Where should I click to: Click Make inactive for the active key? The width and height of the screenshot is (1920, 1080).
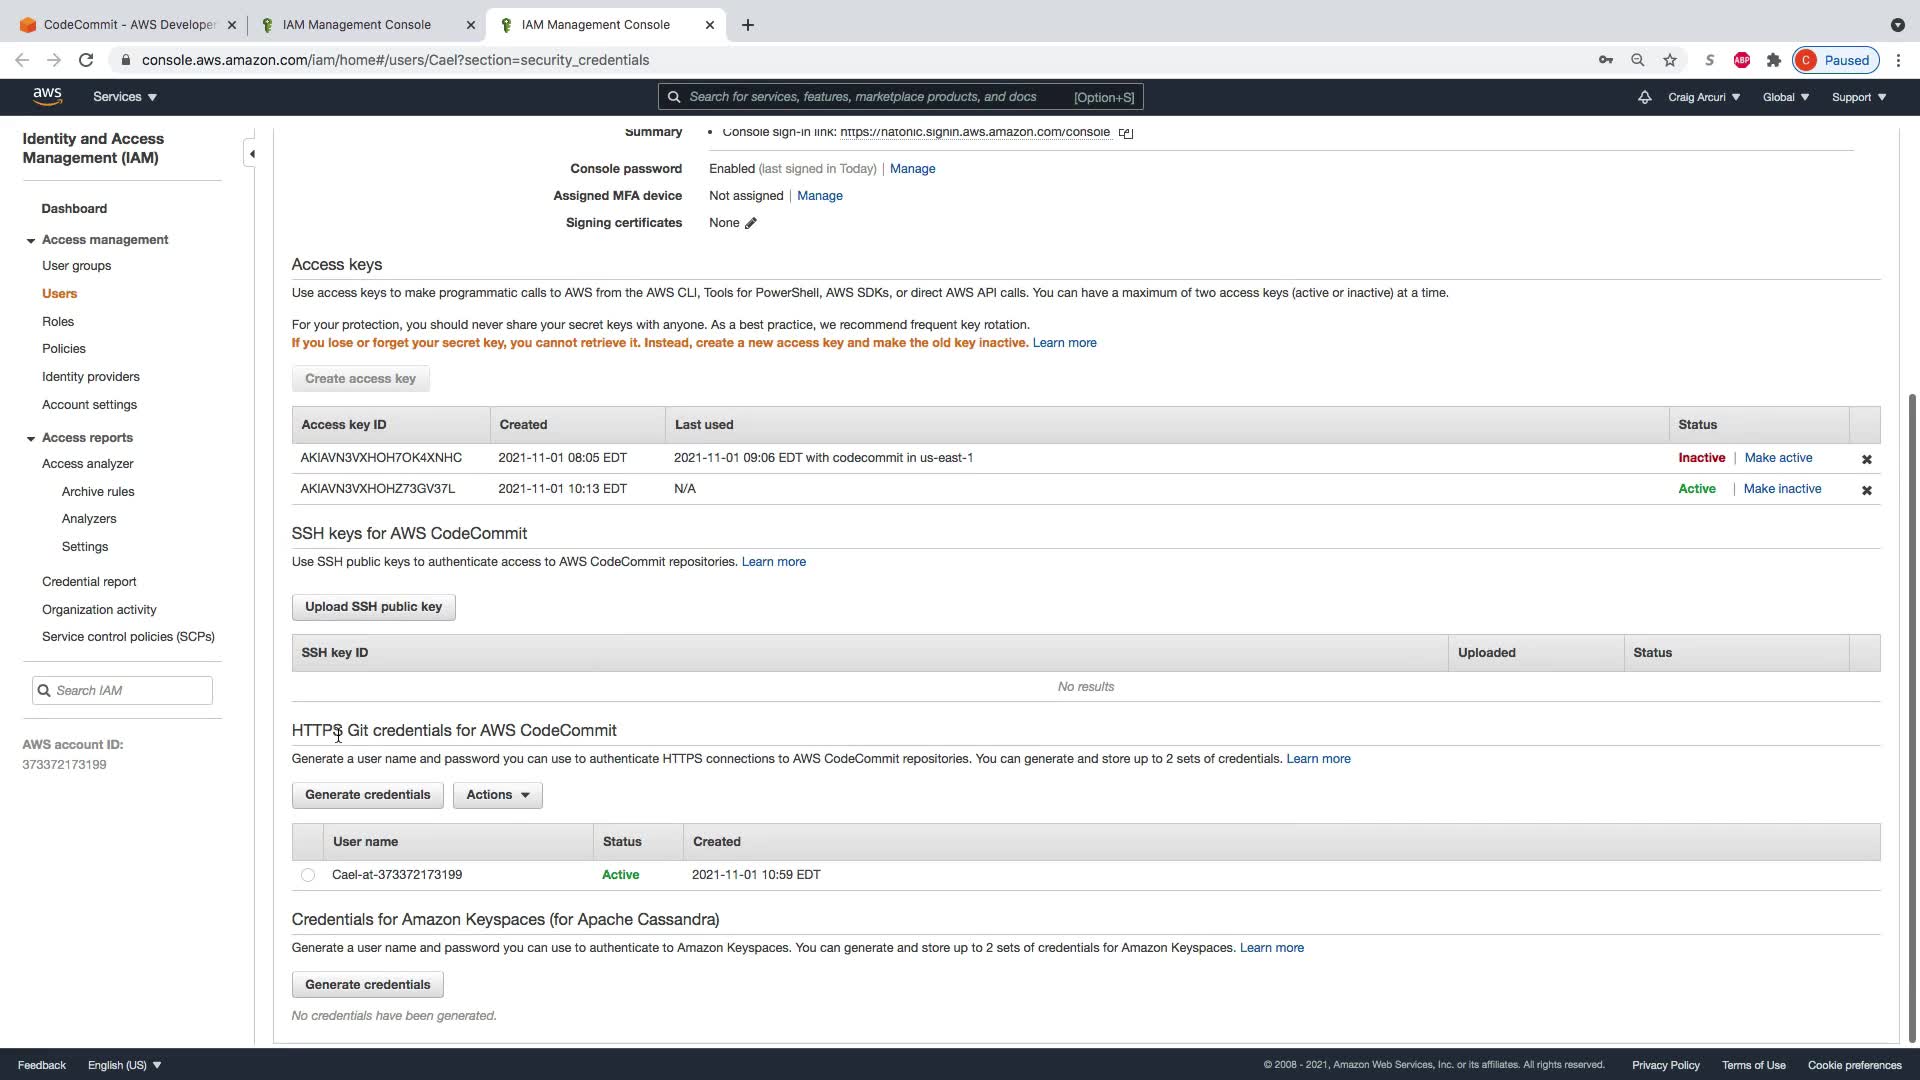tap(1782, 489)
